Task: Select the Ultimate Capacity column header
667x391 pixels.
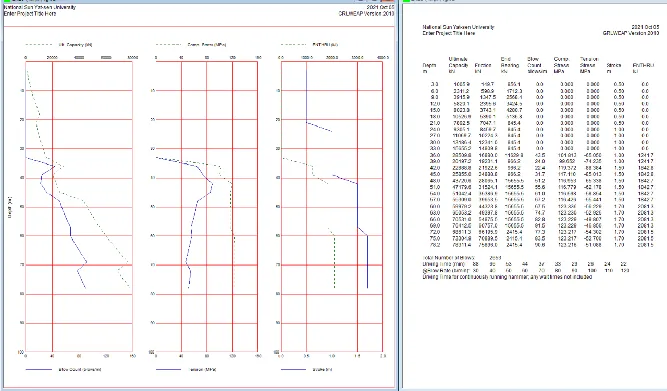Action: [459, 65]
